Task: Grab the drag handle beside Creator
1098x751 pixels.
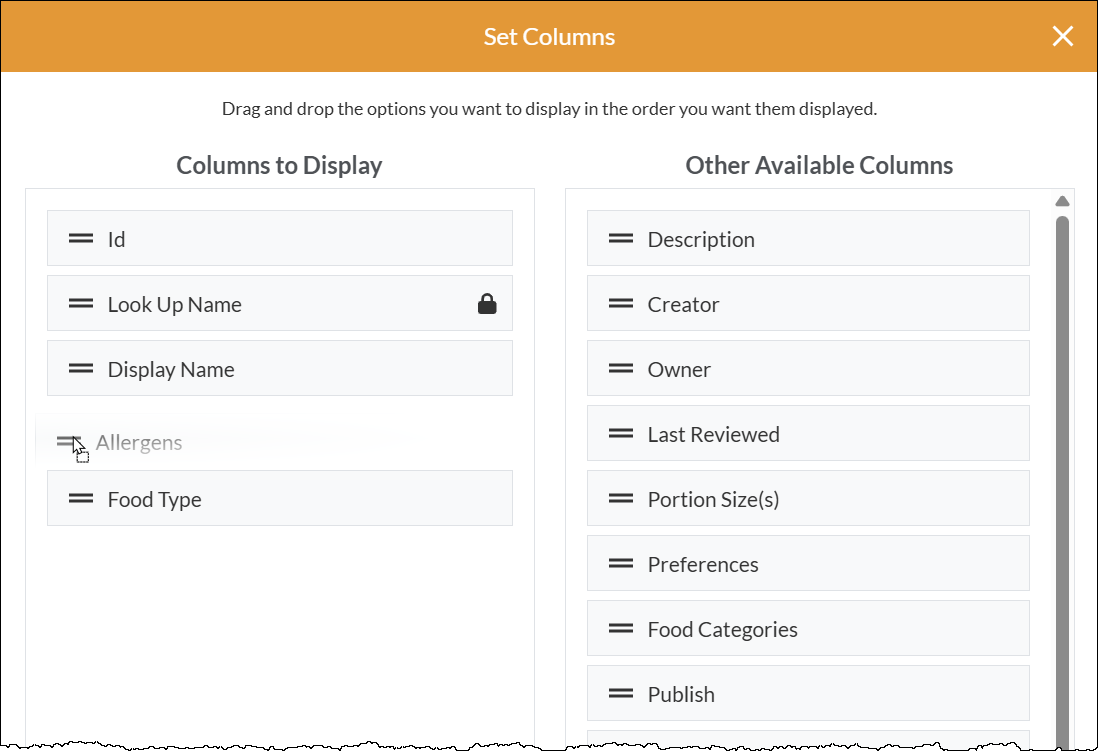Action: click(x=620, y=304)
